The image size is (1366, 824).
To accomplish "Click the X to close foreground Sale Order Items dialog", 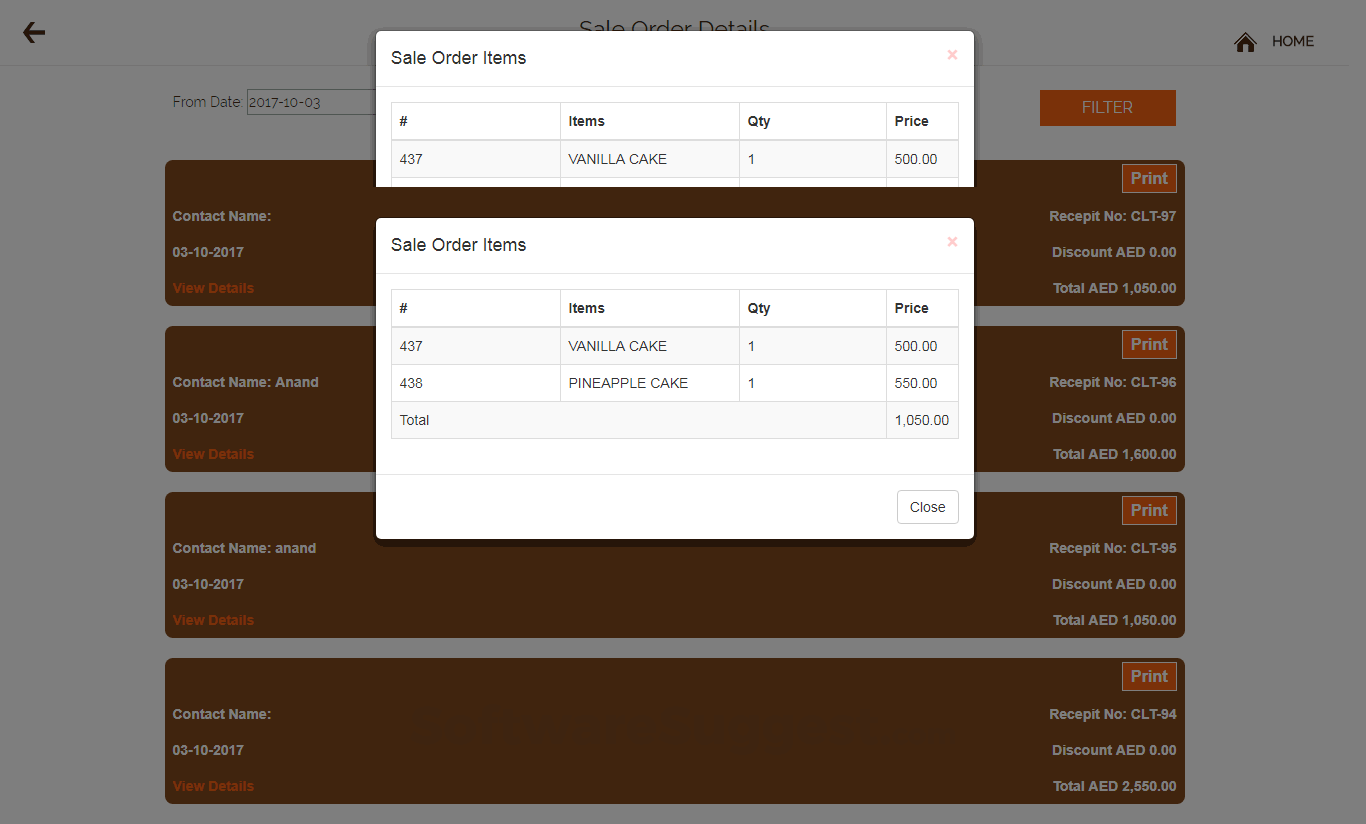I will coord(951,241).
